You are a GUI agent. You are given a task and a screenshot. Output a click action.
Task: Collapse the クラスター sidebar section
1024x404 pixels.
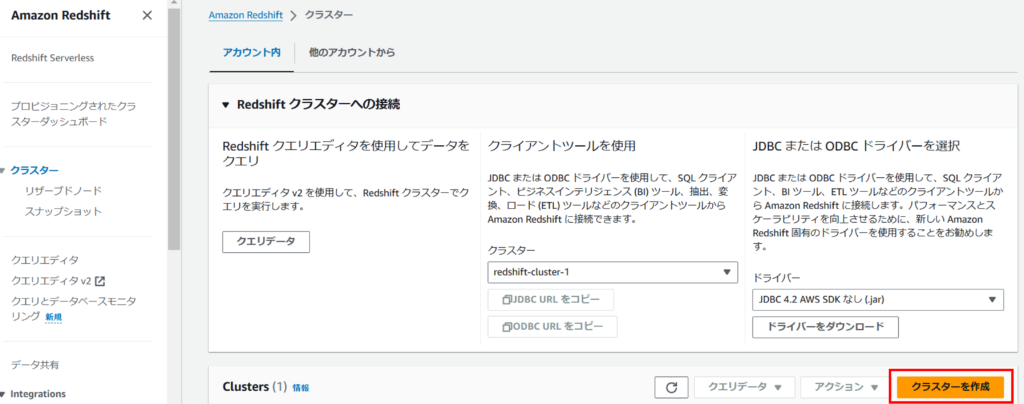click(x=3, y=171)
